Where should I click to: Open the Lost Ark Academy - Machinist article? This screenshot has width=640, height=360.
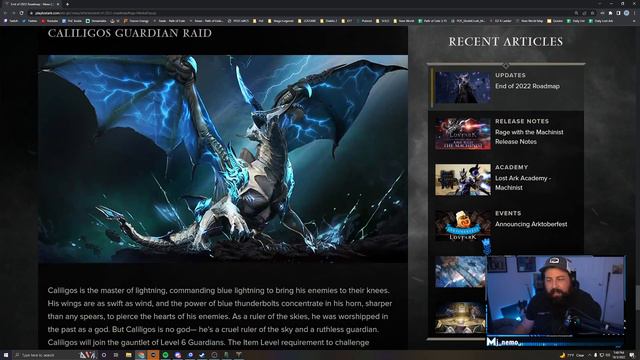pos(522,183)
